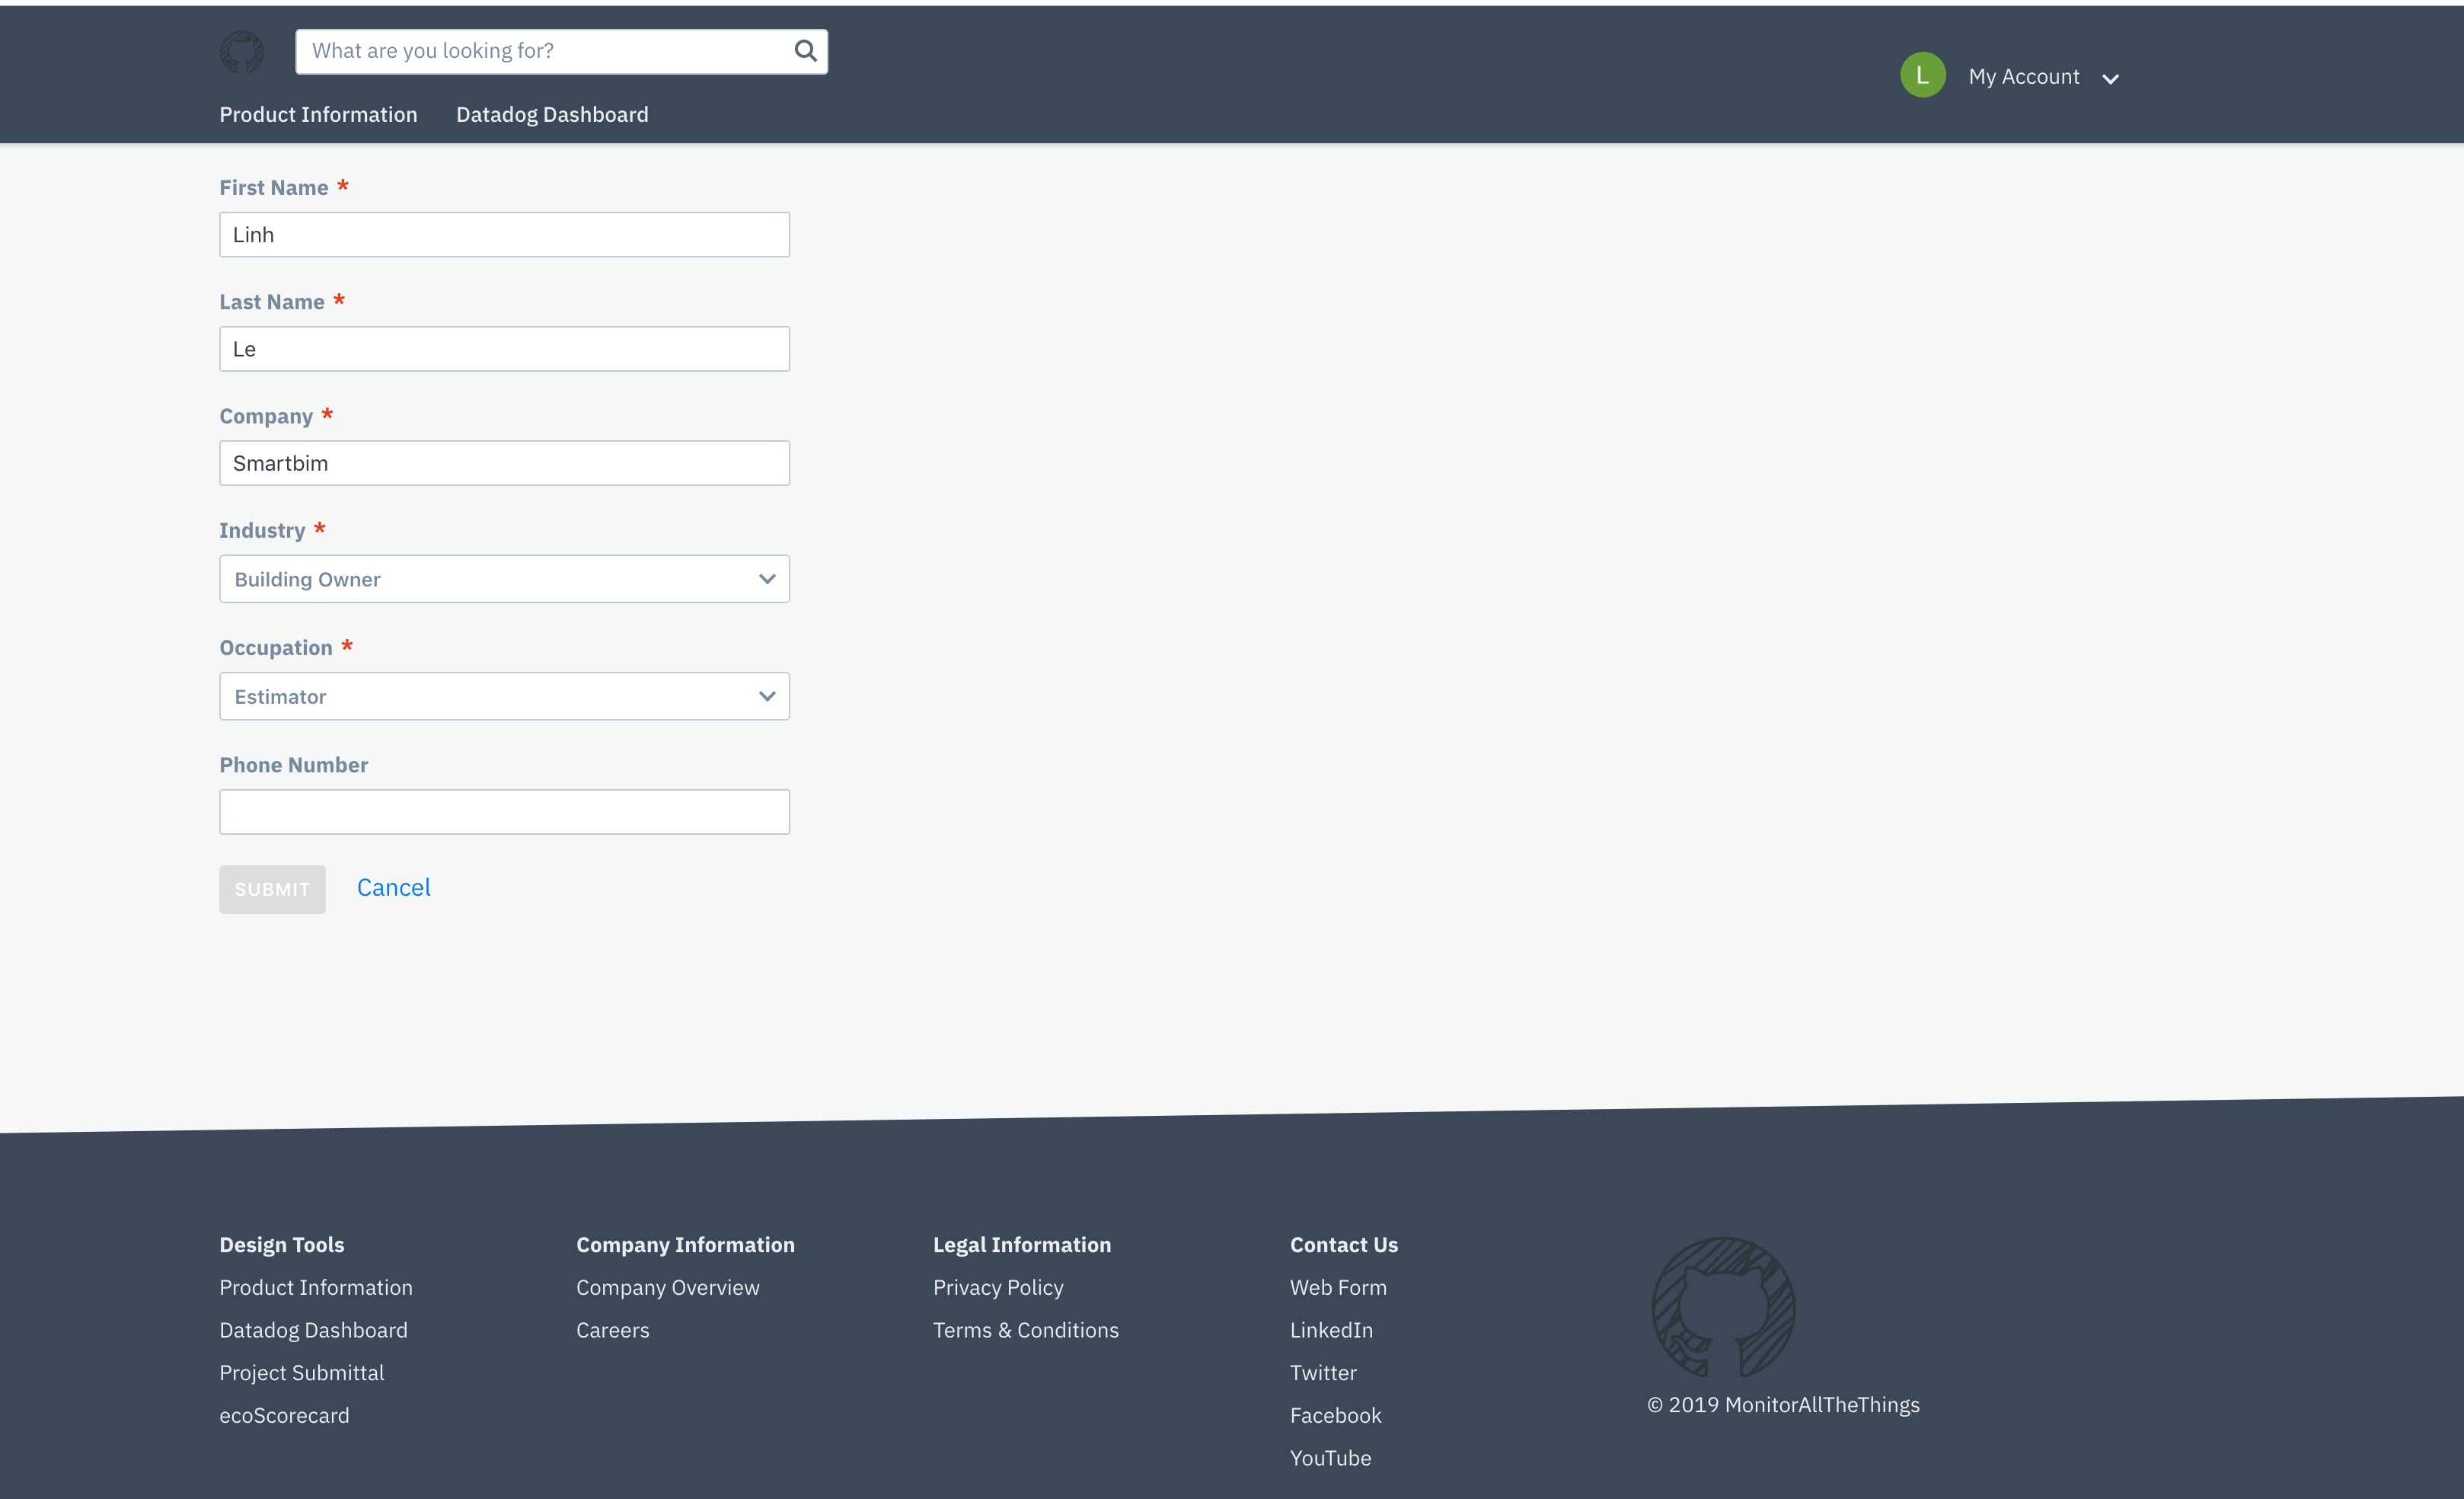Click the GitHub octocat logo in header
Viewport: 2464px width, 1499px height.
click(242, 51)
